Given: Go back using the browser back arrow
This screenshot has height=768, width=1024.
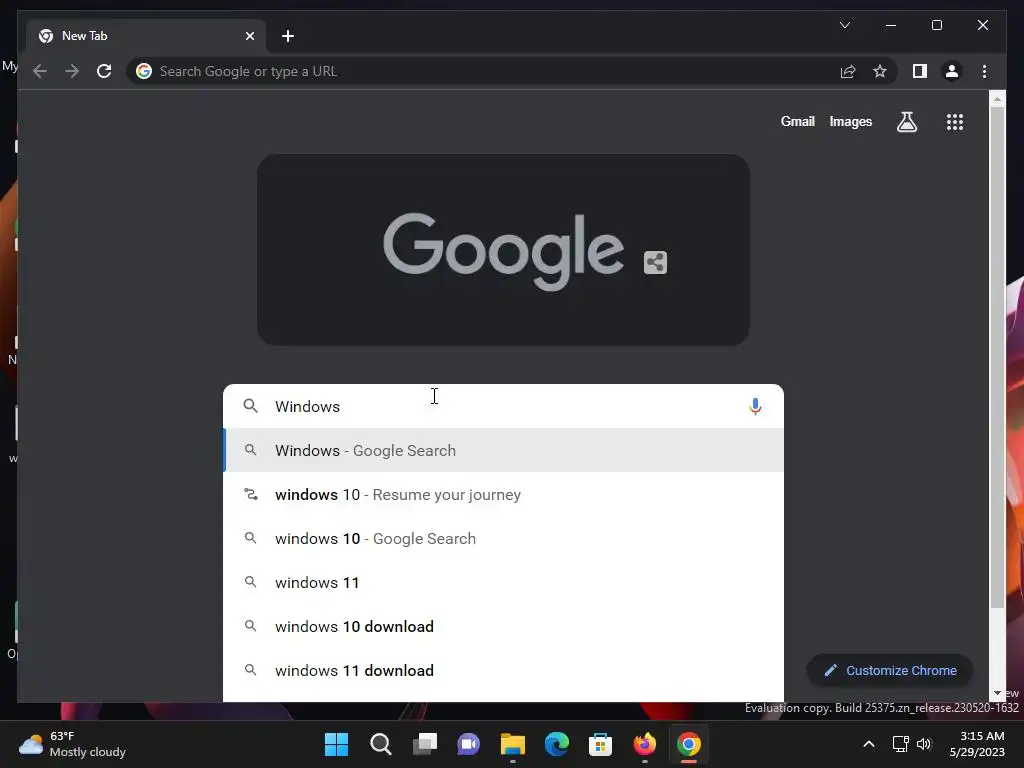Looking at the screenshot, I should pyautogui.click(x=40, y=71).
